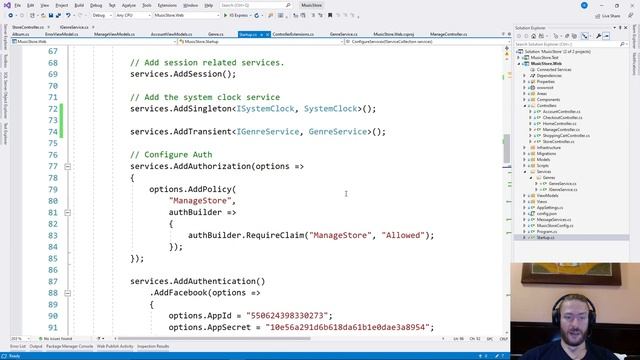Click the Preview Selected Items button in Solution Explorer
The width and height of the screenshot is (640, 360).
click(x=606, y=36)
